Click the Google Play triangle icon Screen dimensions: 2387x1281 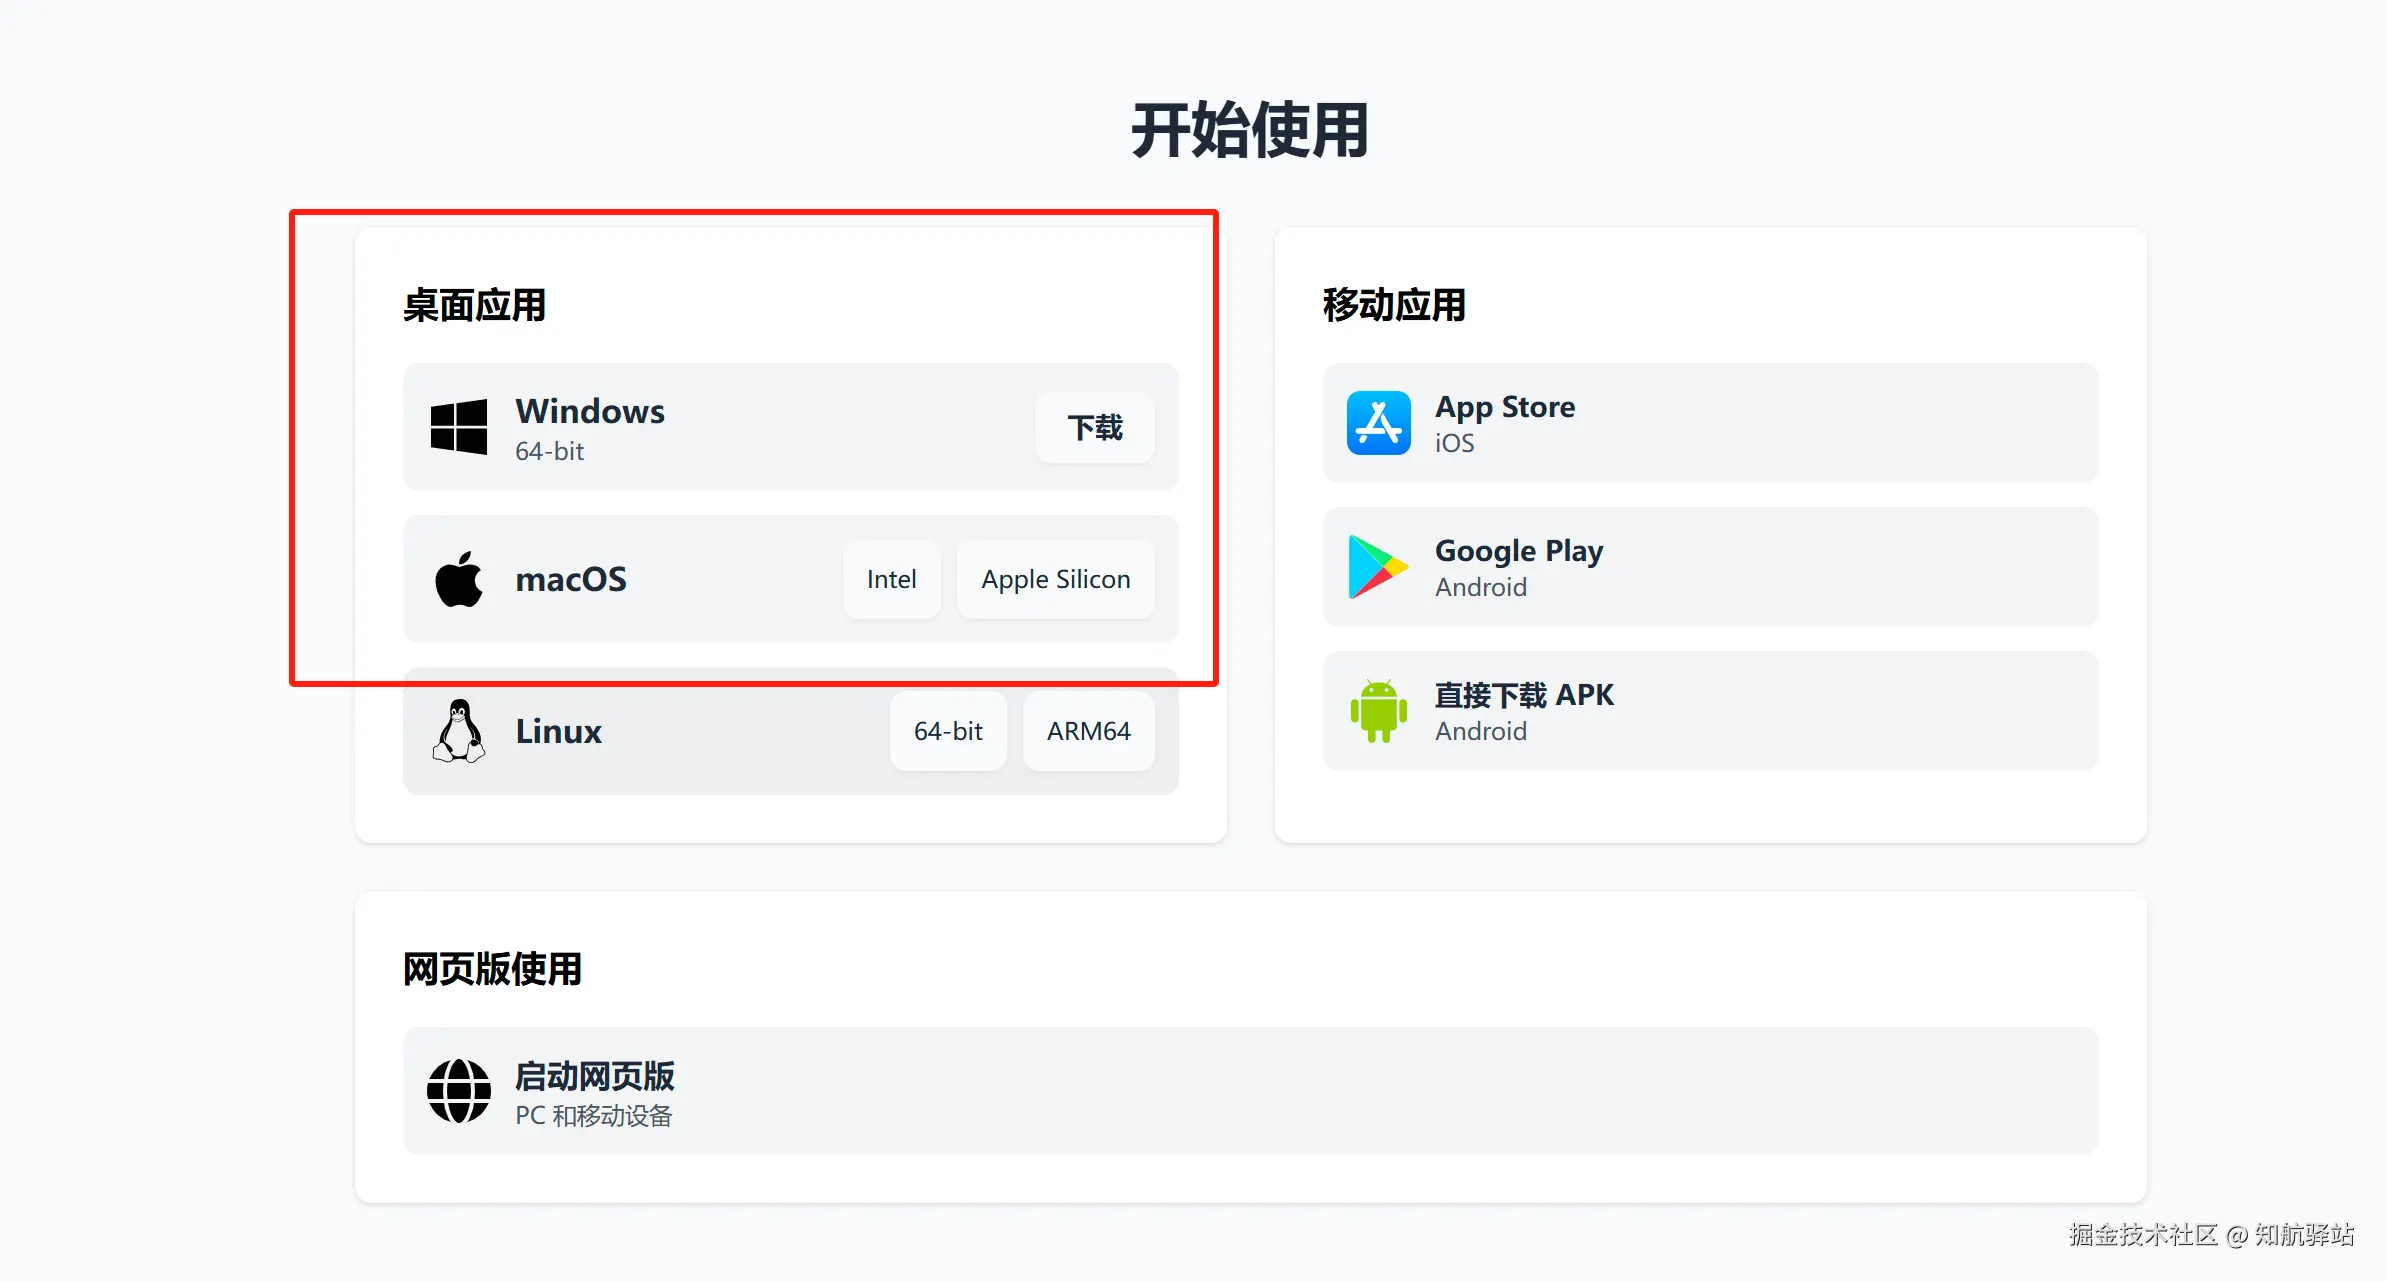(x=1376, y=567)
